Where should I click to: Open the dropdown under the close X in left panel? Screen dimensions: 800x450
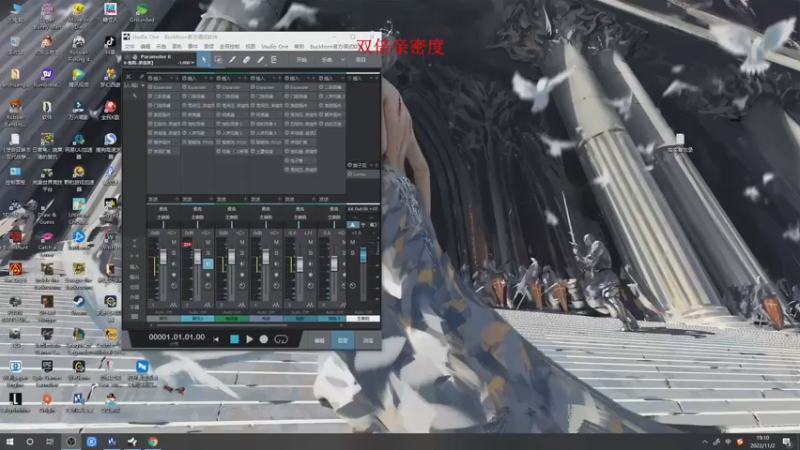(143, 85)
